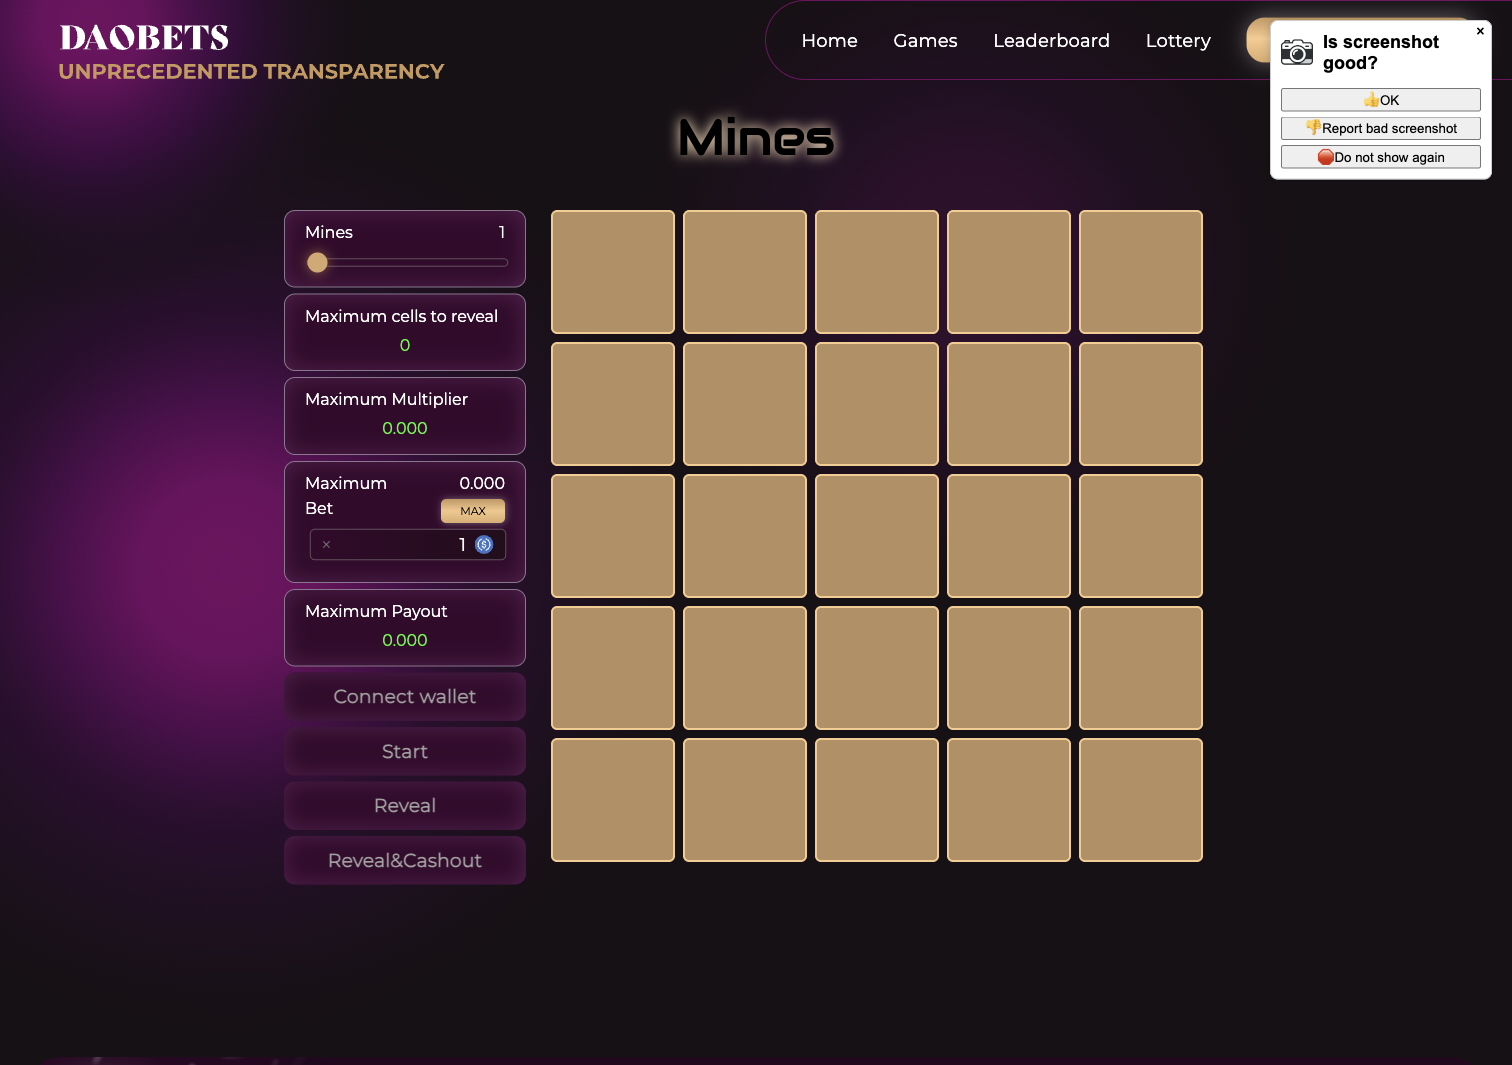Adjust the Mines count slider handle
The width and height of the screenshot is (1512, 1065).
tap(317, 263)
